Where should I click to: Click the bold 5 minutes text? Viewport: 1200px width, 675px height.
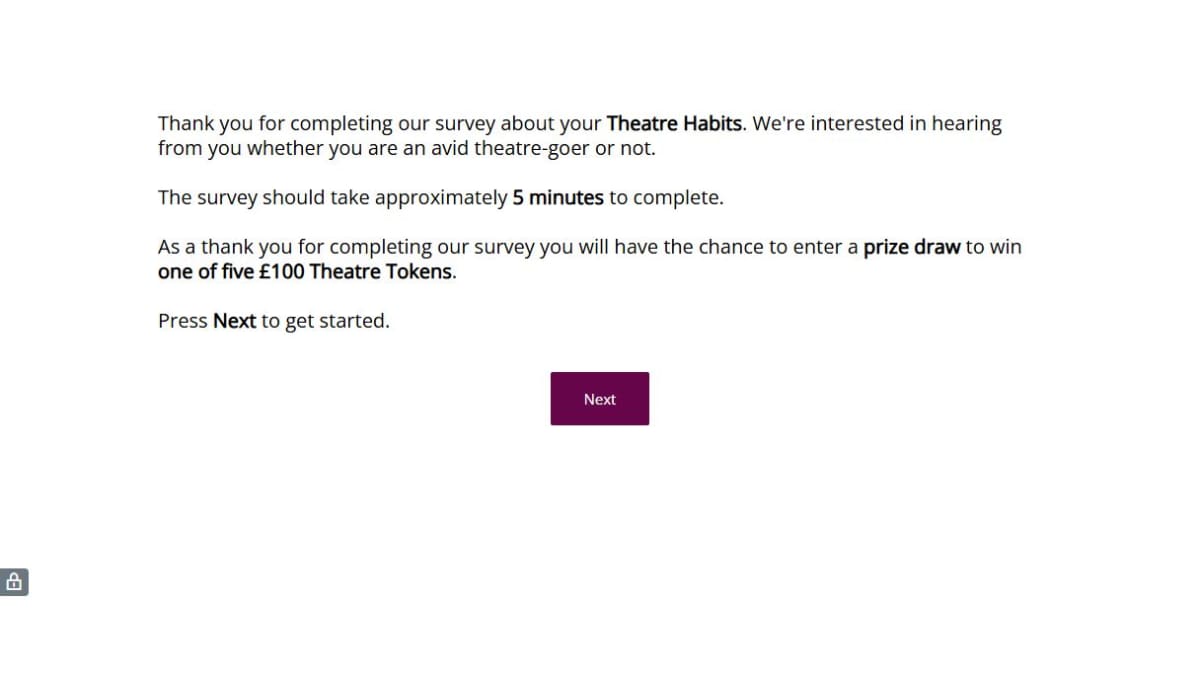[558, 198]
